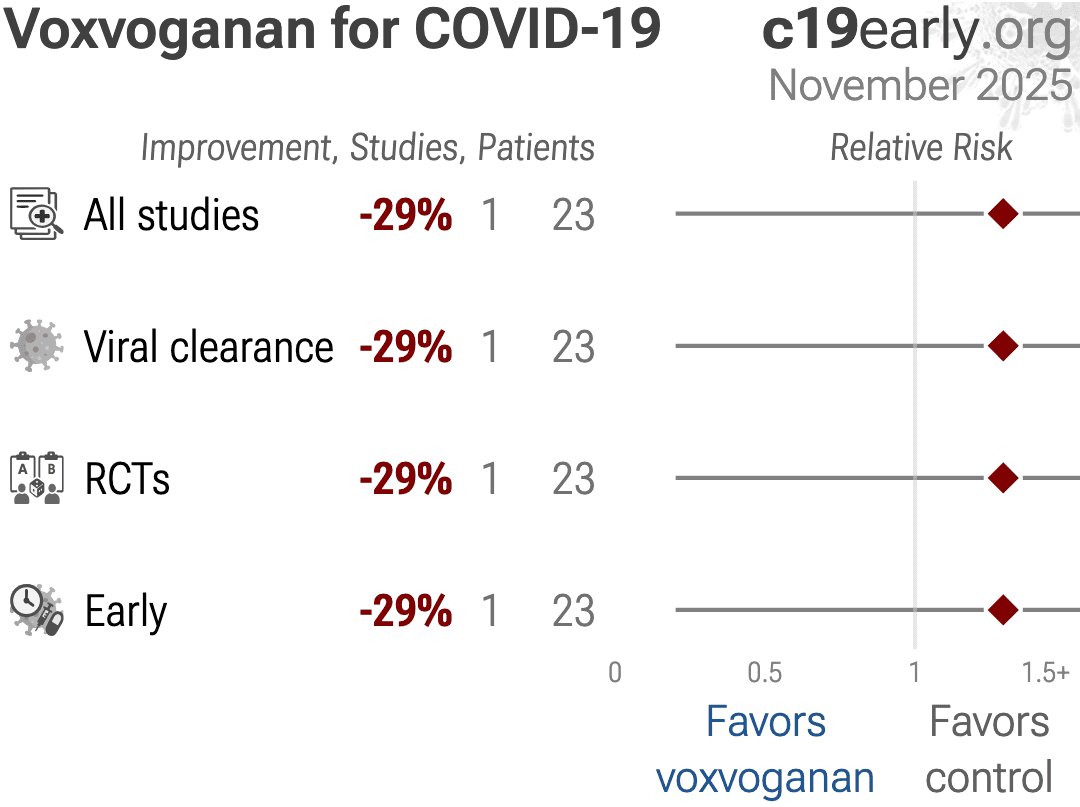Click the Favors voxvoganan axis label
The image size is (1080, 807).
pyautogui.click(x=765, y=750)
